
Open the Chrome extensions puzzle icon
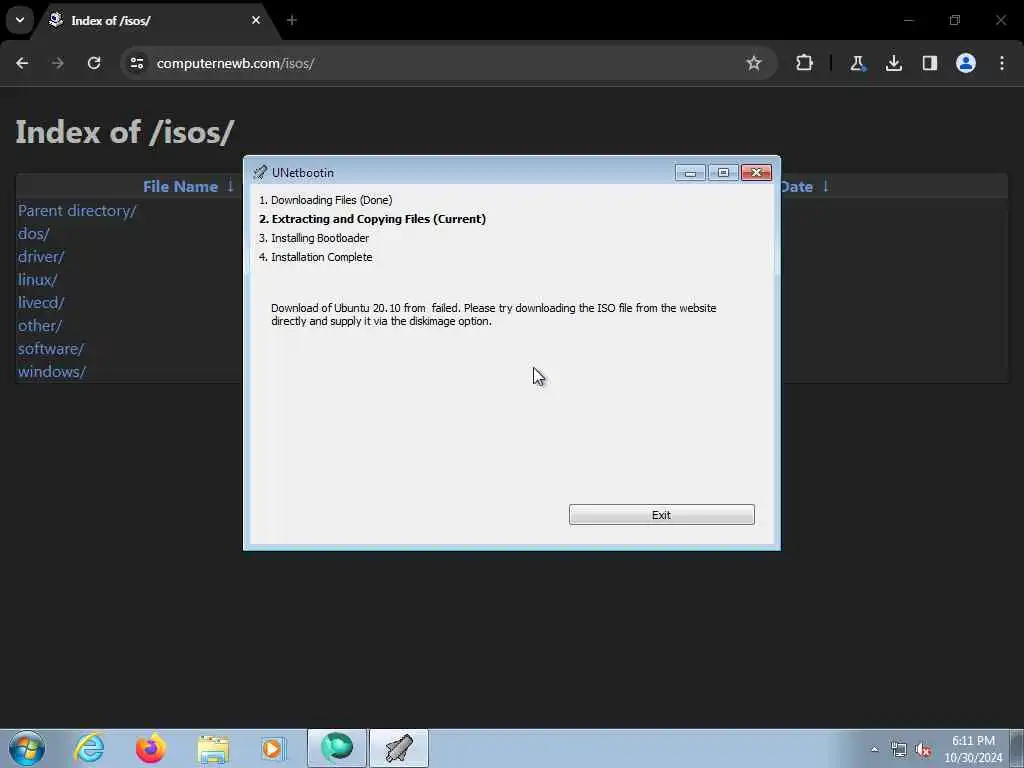tap(805, 63)
